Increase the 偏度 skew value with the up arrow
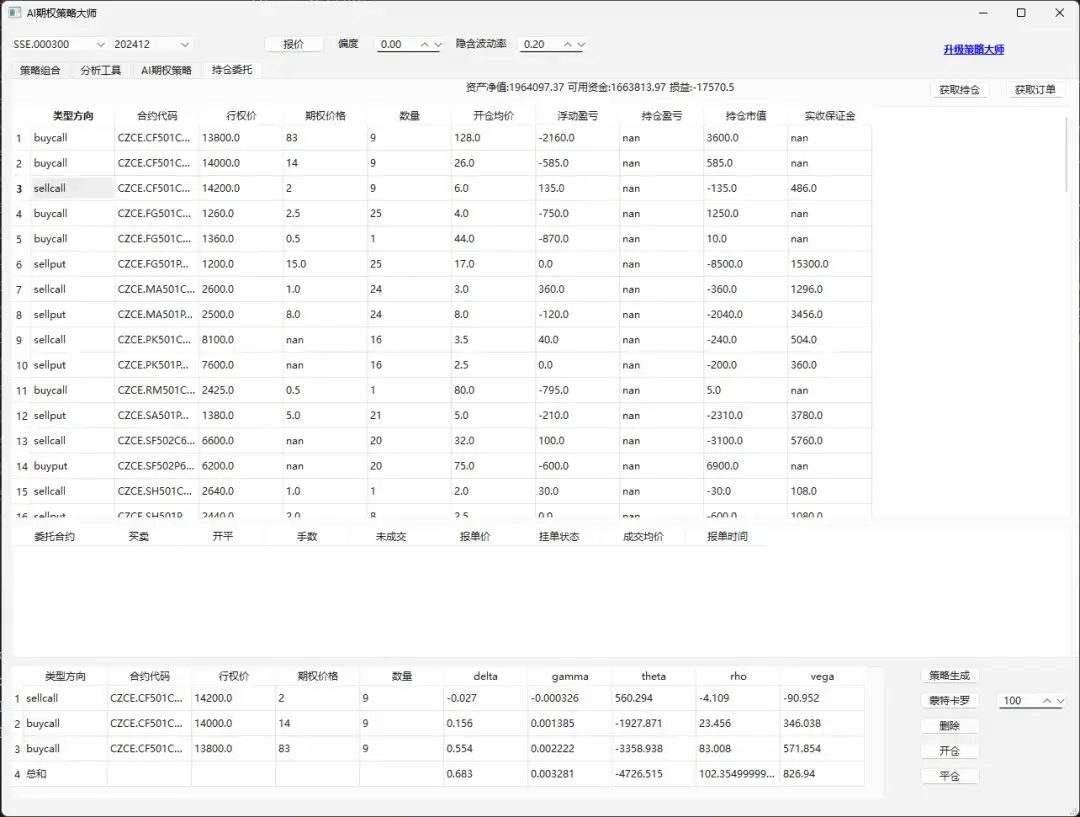1080x817 pixels. (425, 44)
